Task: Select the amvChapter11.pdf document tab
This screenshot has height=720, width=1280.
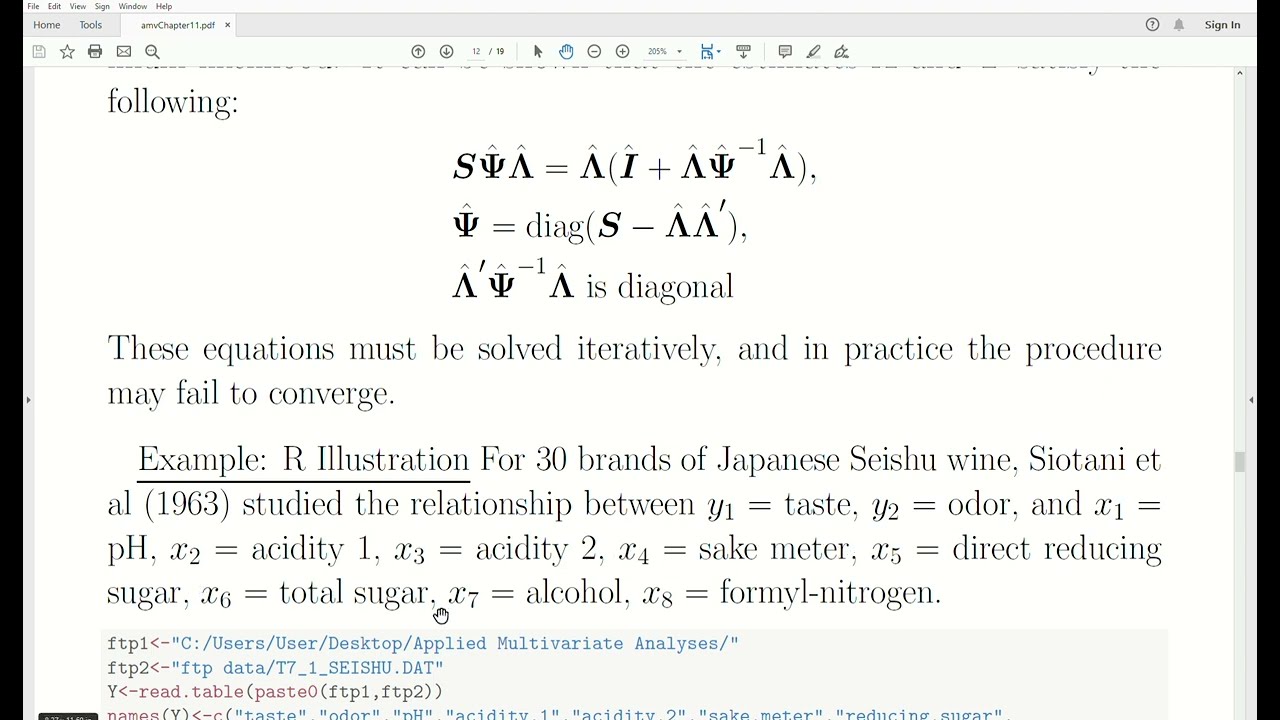Action: pos(177,25)
